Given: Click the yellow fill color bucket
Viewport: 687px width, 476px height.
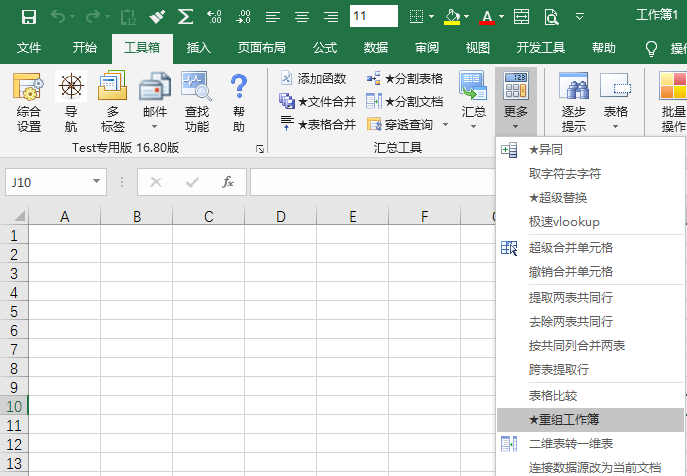Looking at the screenshot, I should [452, 16].
